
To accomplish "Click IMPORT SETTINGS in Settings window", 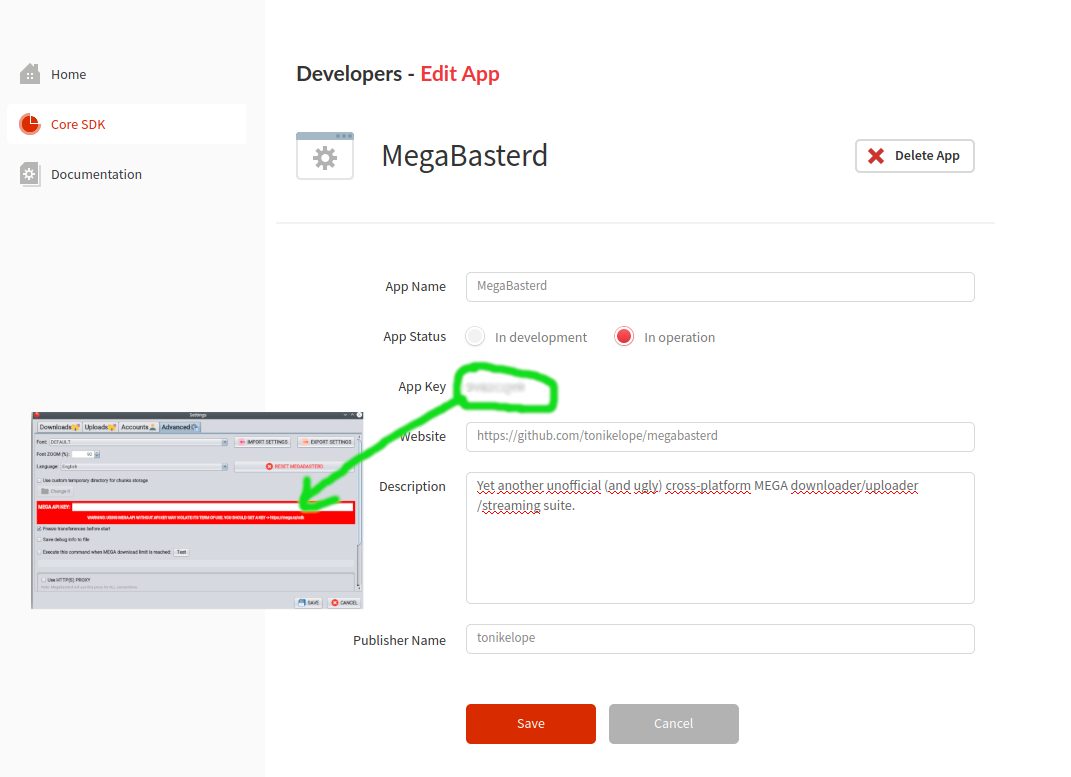I will [x=262, y=442].
